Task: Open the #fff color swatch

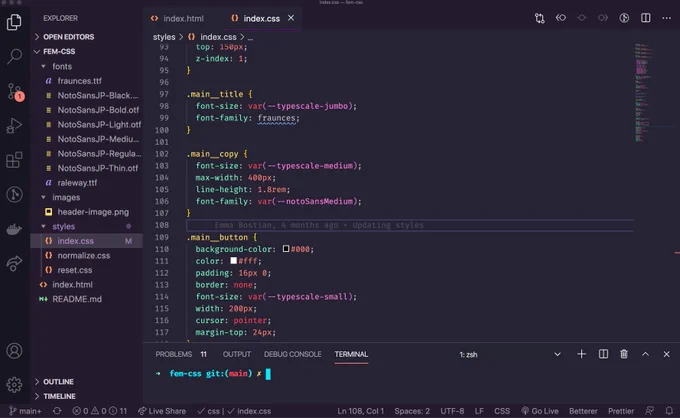Action: pyautogui.click(x=233, y=261)
